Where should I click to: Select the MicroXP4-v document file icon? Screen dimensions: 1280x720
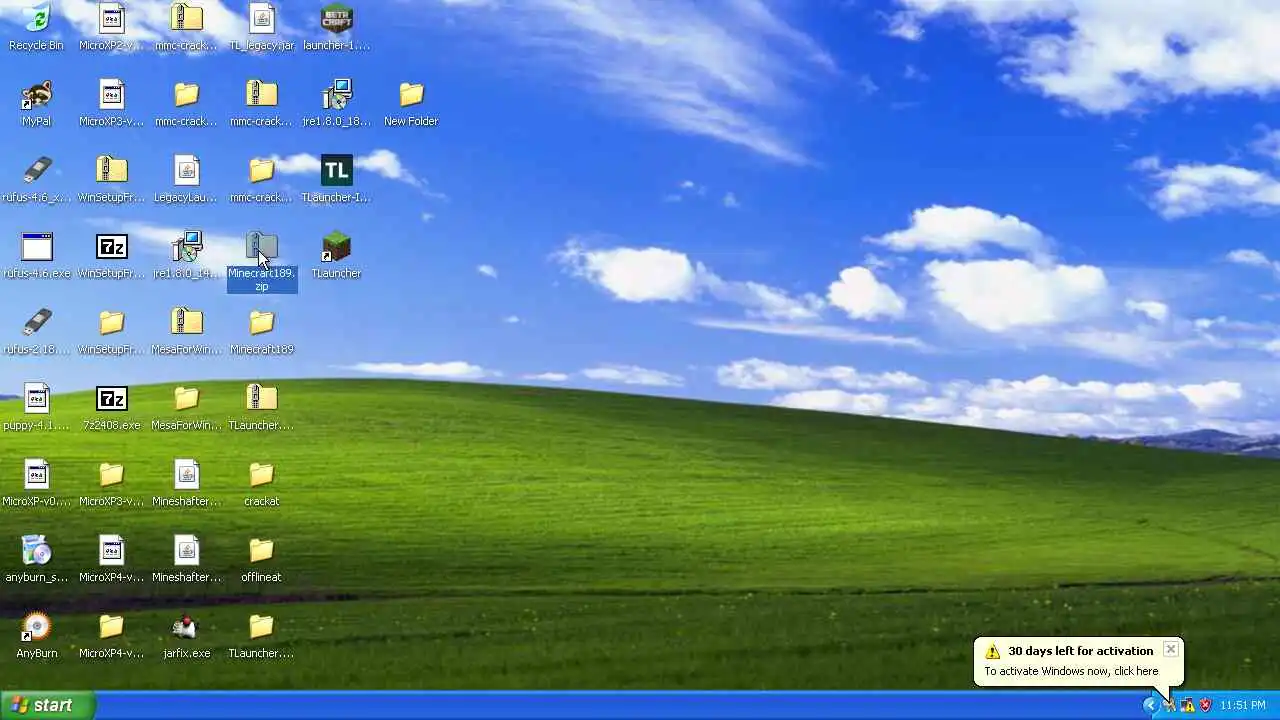[111, 551]
